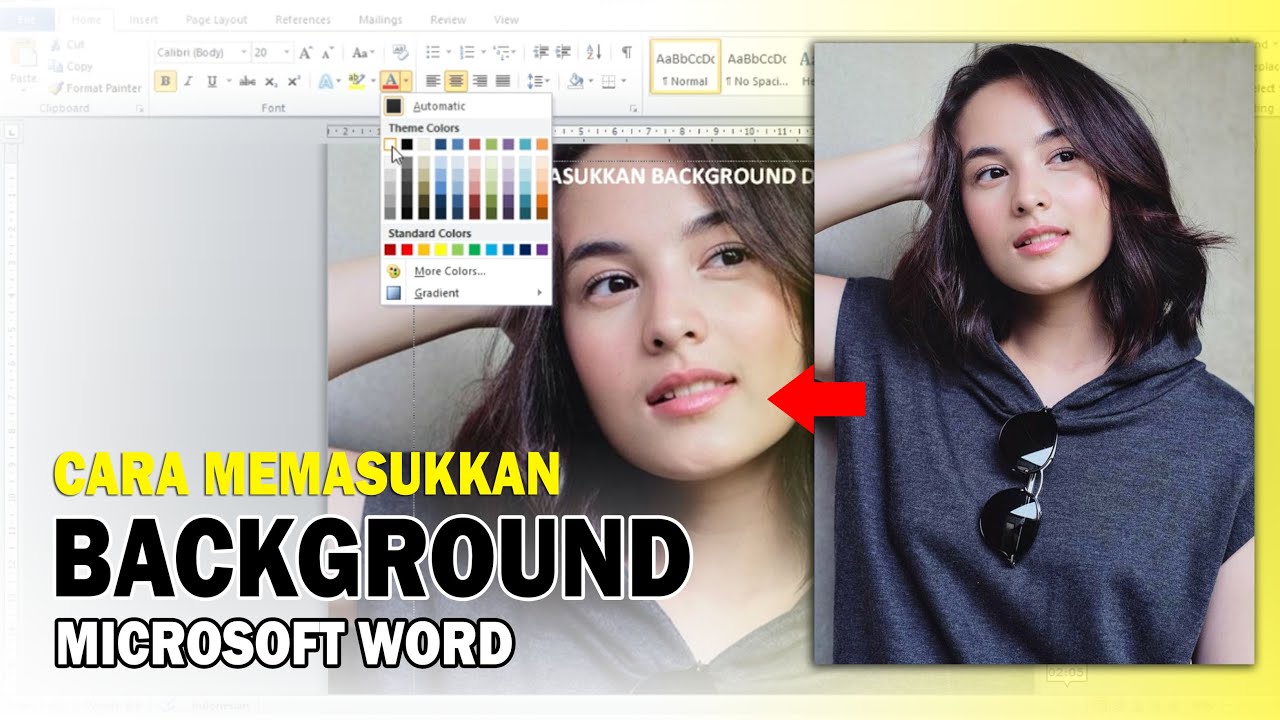The width and height of the screenshot is (1280, 720).
Task: Pick the yellow standard color swatch
Action: pyautogui.click(x=441, y=249)
